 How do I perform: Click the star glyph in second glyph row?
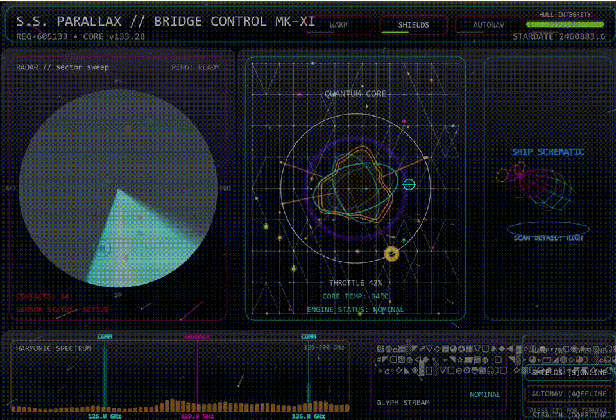(460, 359)
